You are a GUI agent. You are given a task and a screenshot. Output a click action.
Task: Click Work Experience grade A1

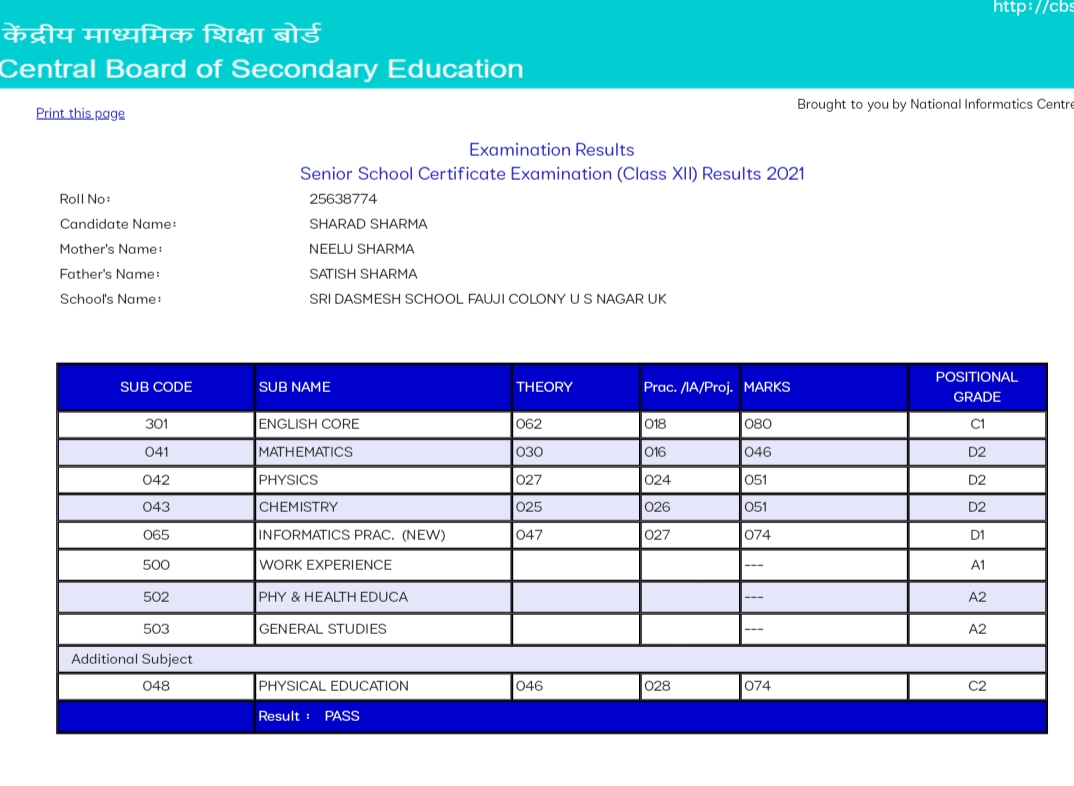tap(977, 565)
